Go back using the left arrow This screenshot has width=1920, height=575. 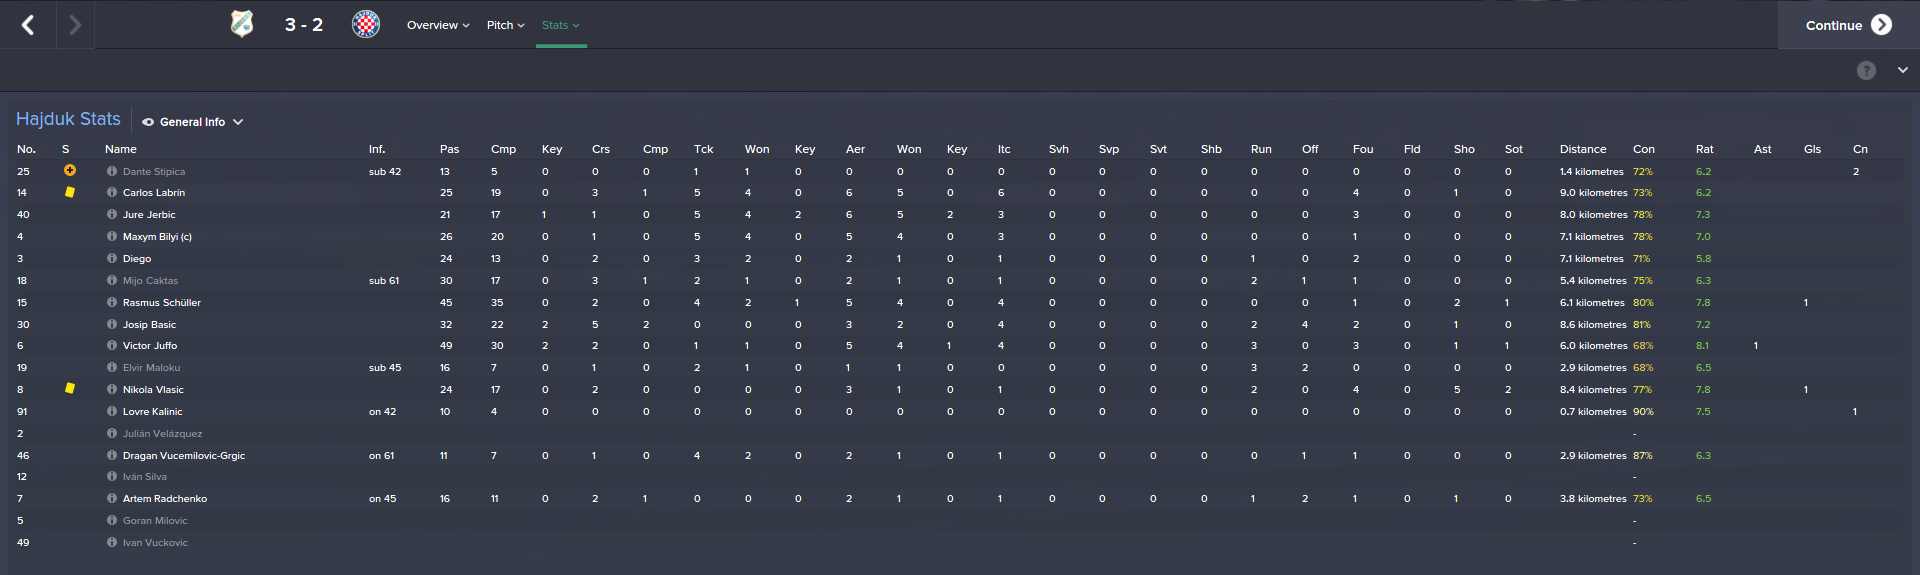tap(28, 25)
